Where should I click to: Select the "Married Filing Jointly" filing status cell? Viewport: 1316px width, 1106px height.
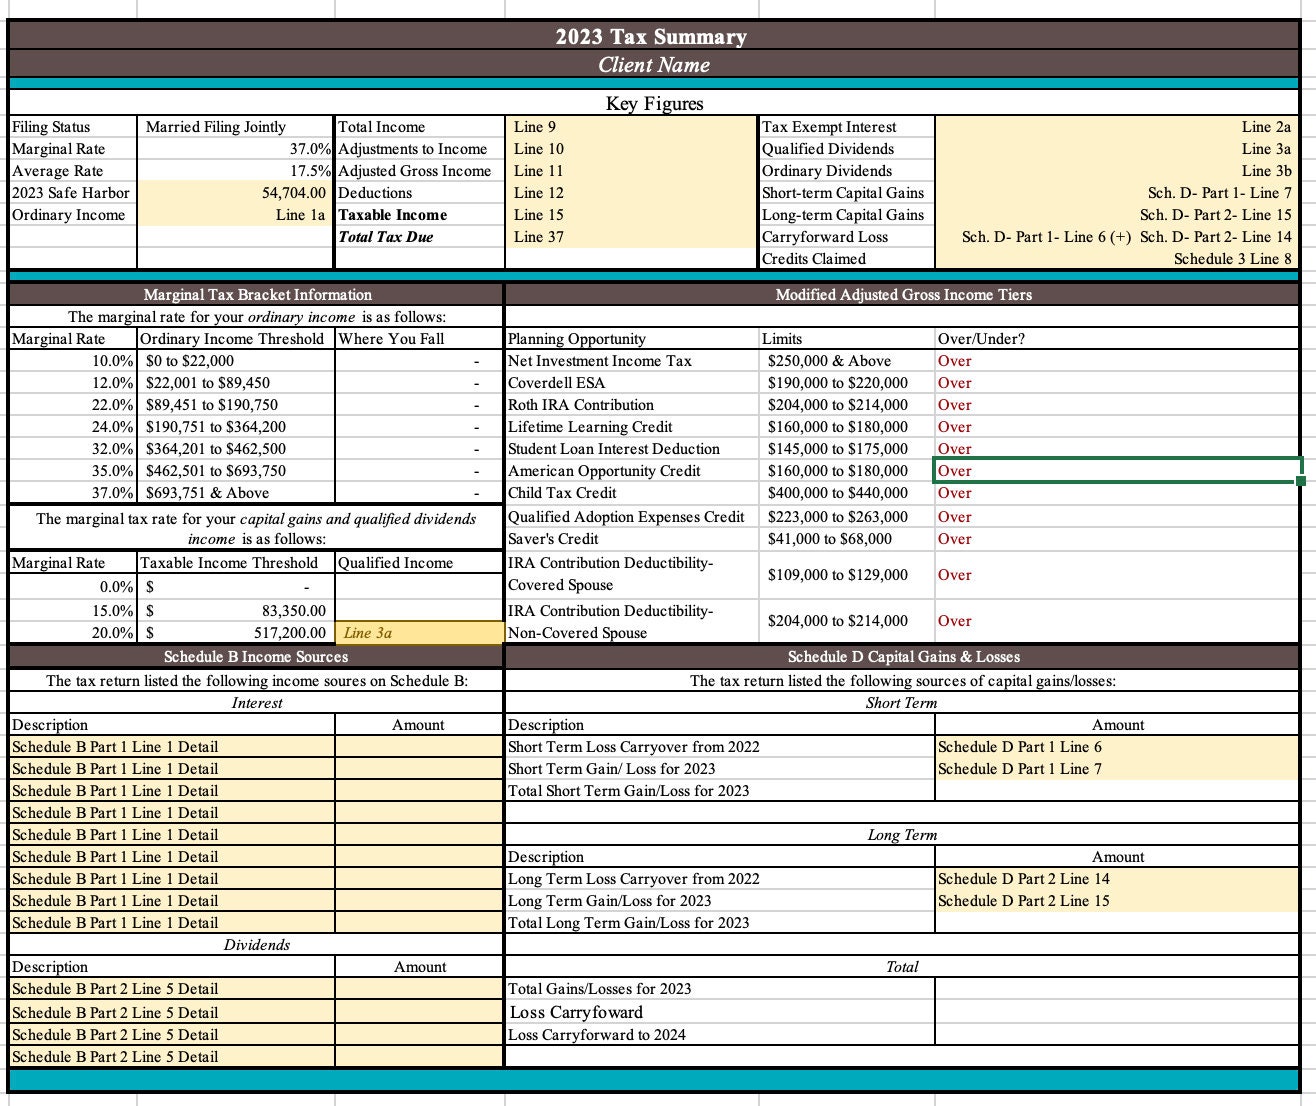point(236,127)
